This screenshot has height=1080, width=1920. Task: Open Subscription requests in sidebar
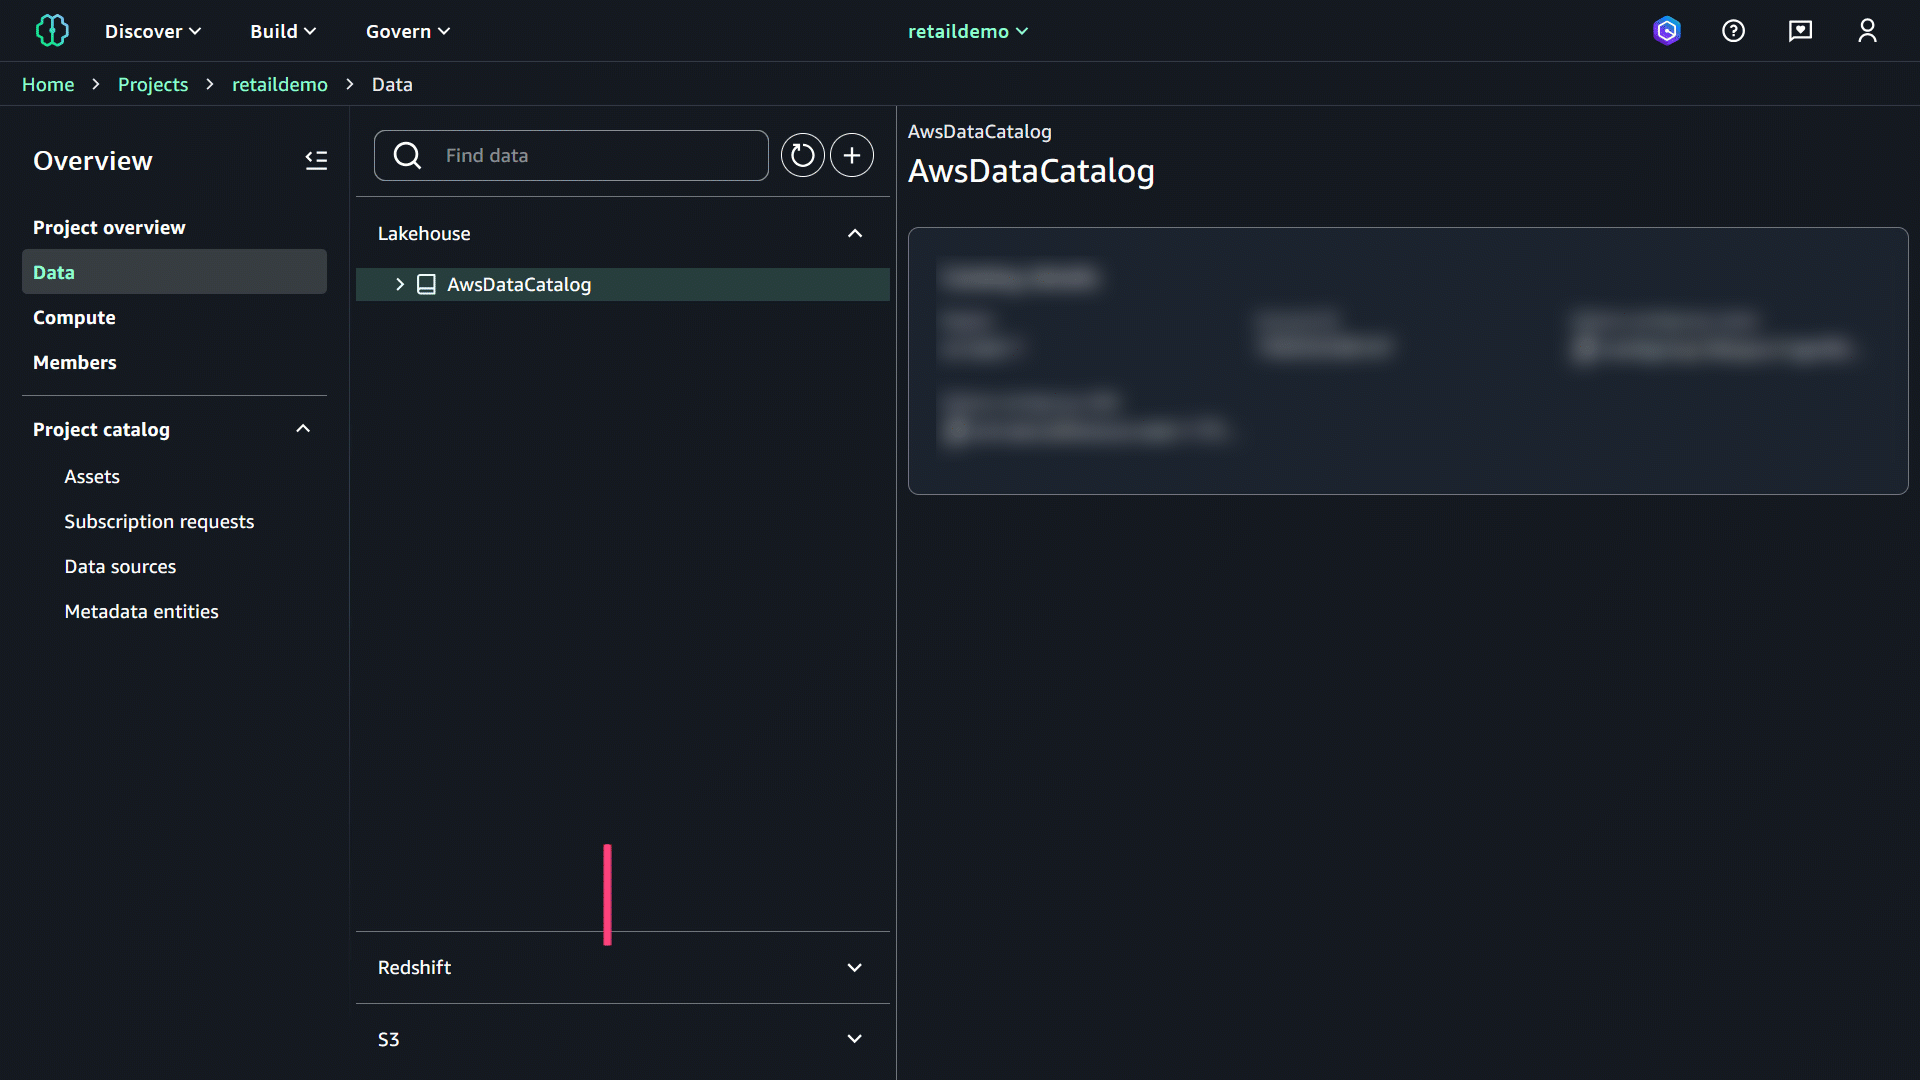point(159,521)
